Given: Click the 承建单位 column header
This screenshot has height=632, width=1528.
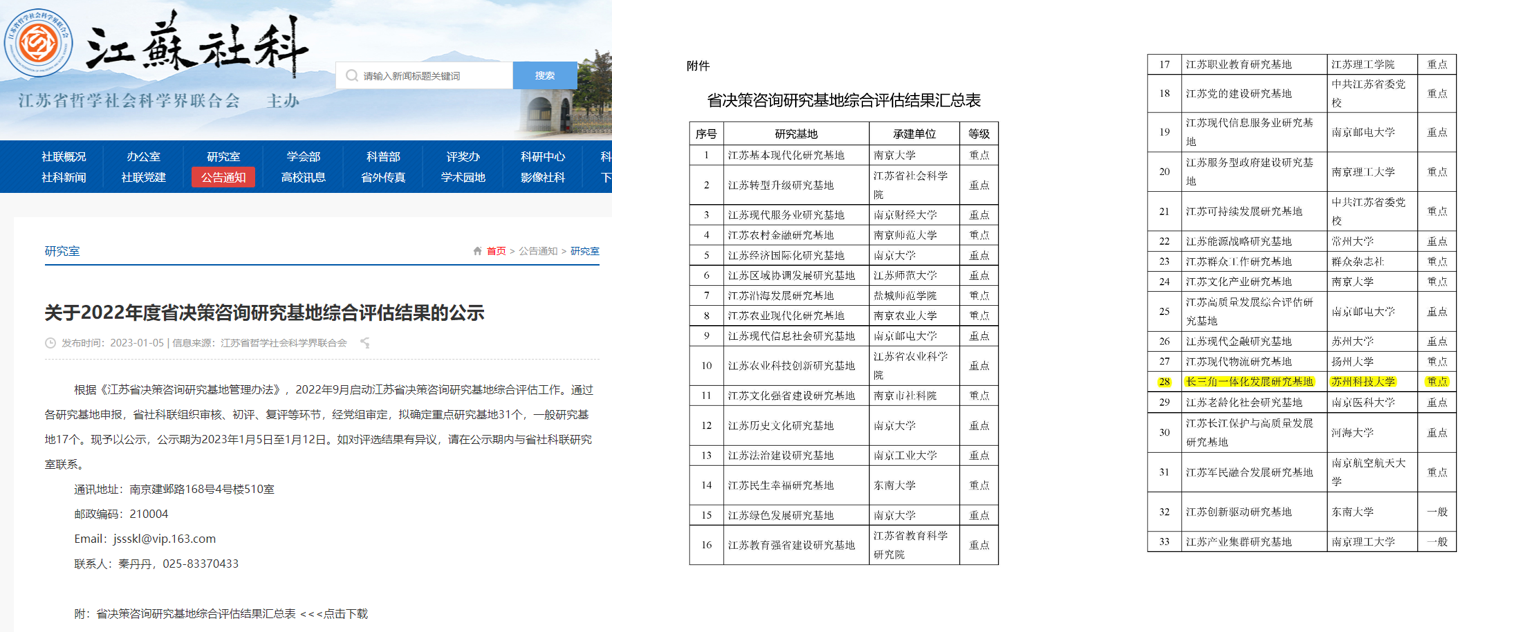Looking at the screenshot, I should tap(915, 134).
